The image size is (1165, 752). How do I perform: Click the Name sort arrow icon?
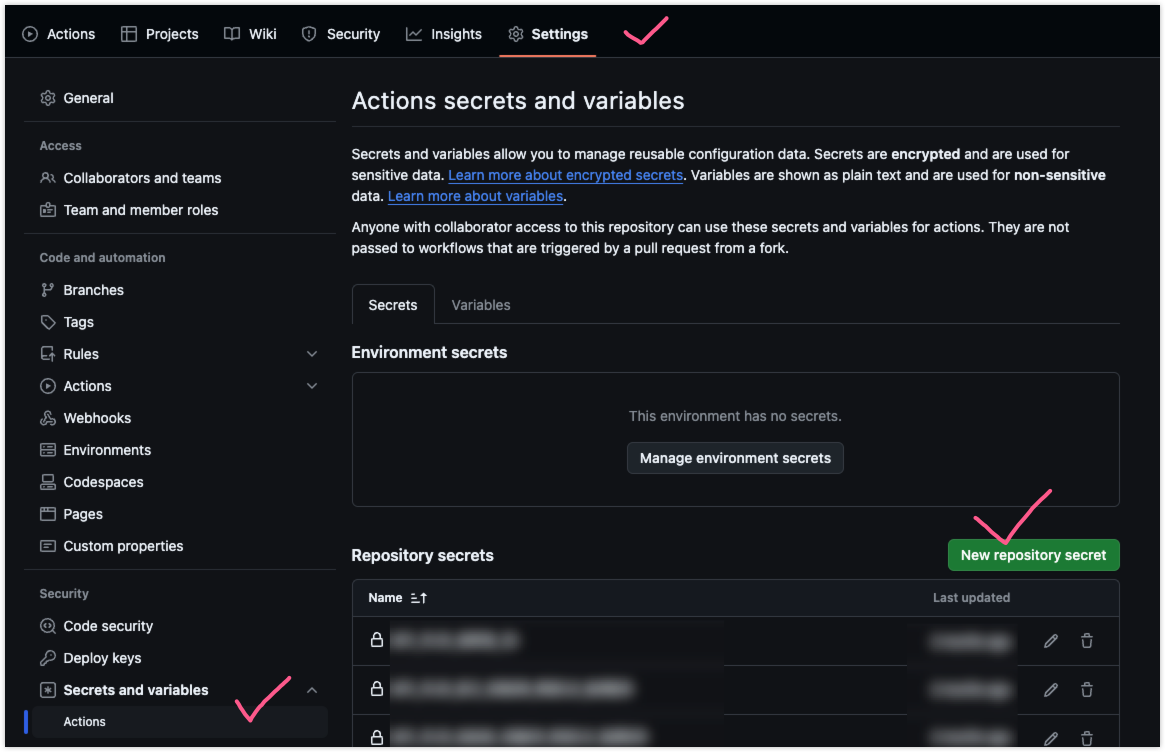point(419,598)
